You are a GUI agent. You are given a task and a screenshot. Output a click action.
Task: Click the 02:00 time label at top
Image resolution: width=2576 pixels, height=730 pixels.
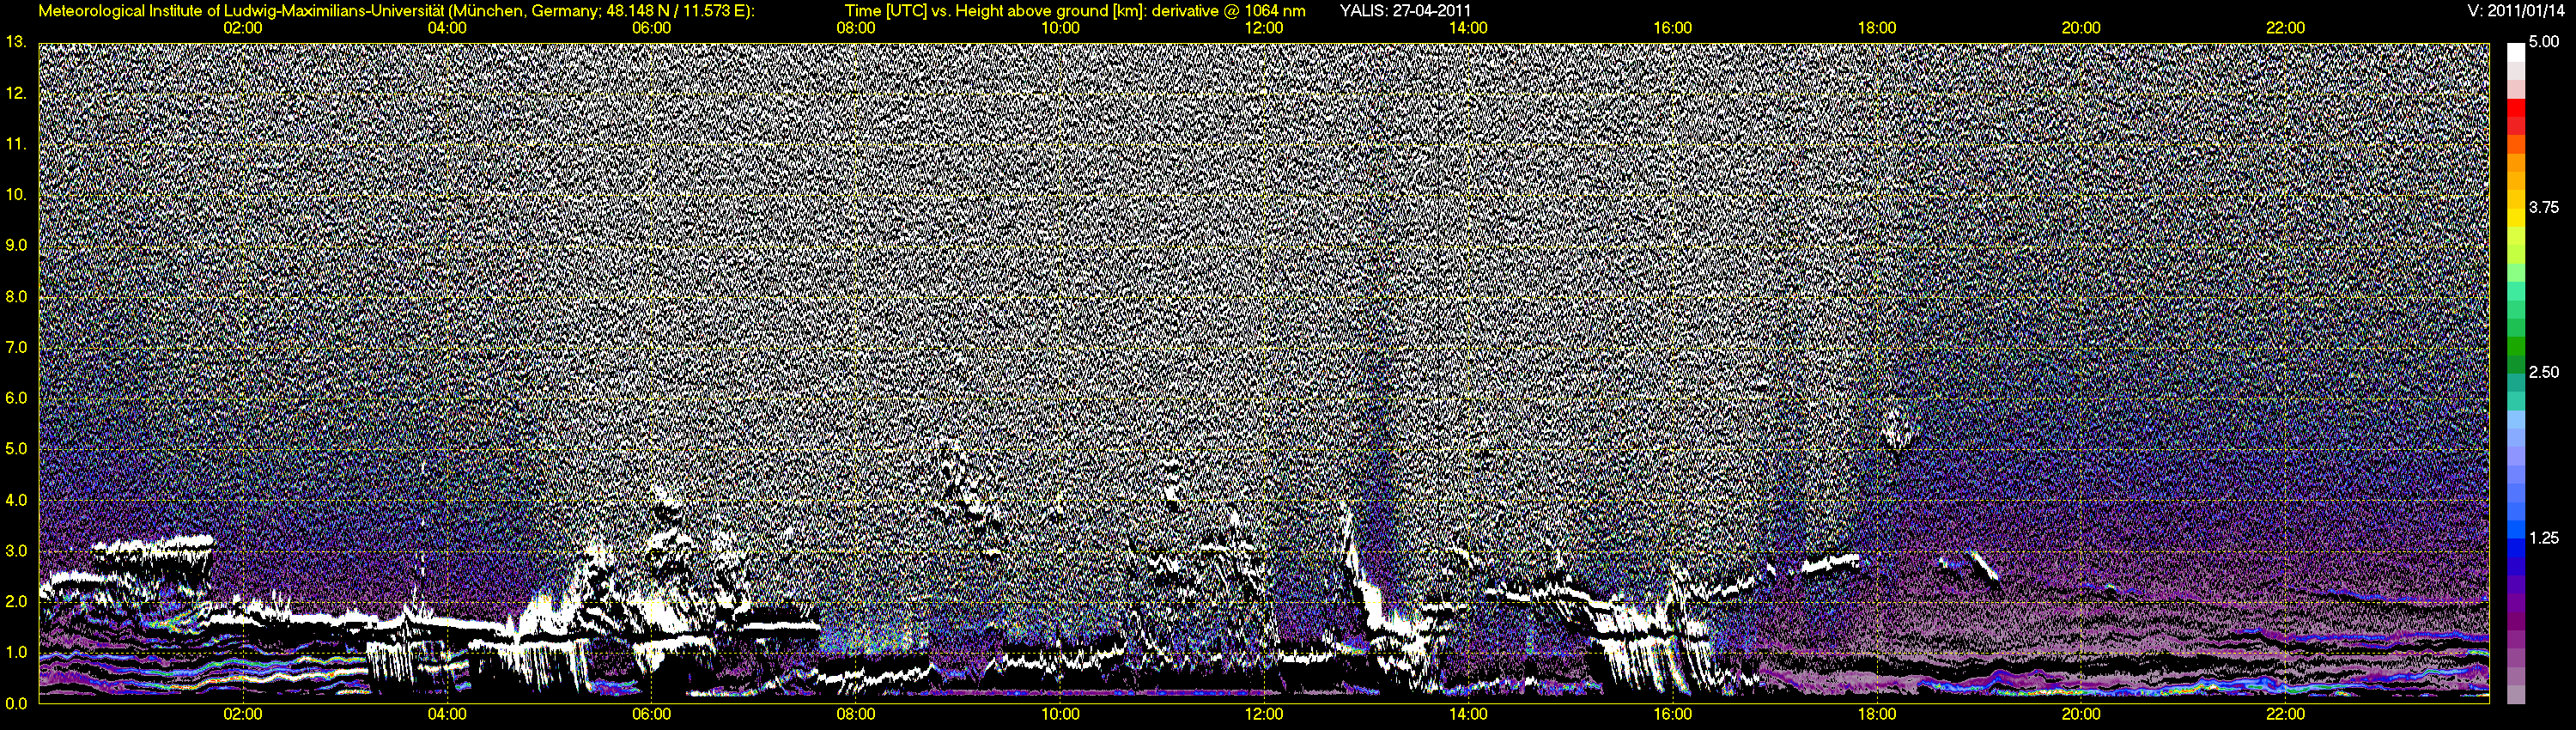tap(242, 28)
